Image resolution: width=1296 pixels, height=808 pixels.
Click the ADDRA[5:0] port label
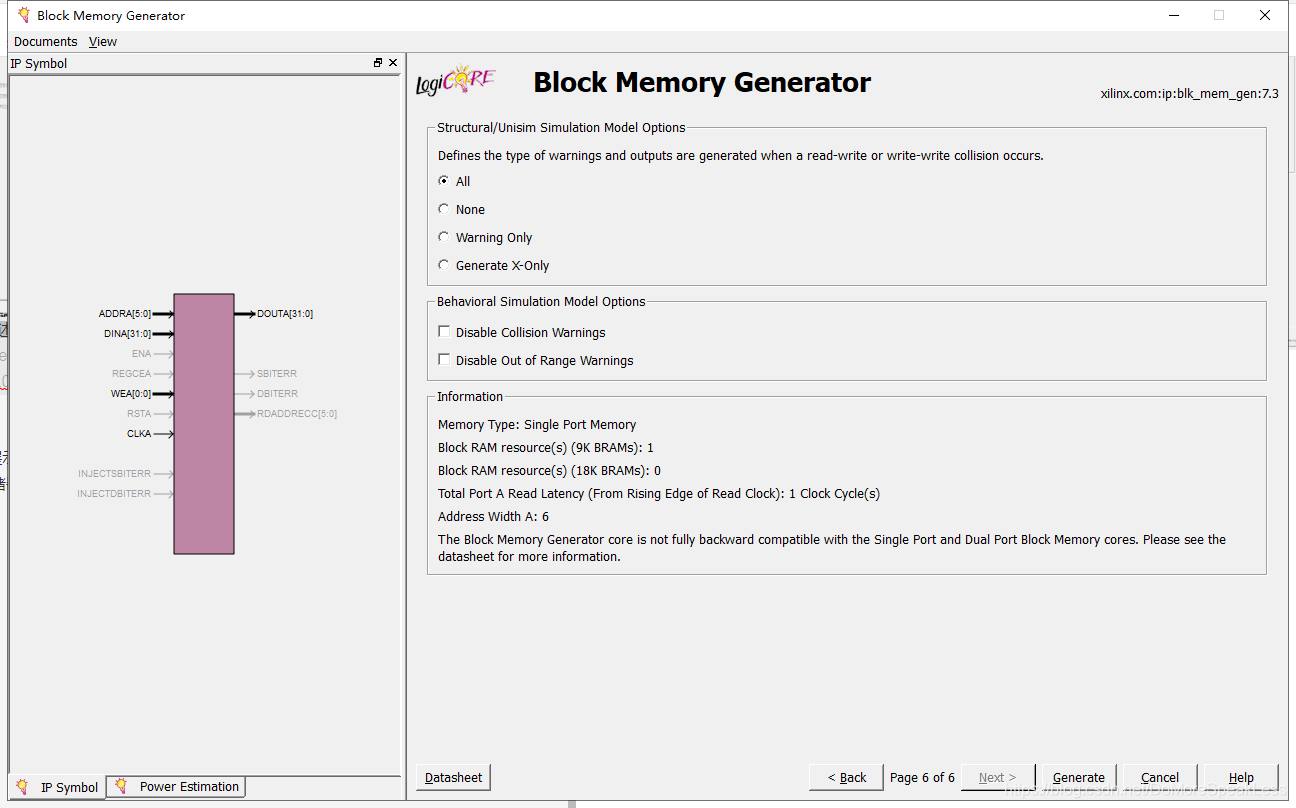125,314
